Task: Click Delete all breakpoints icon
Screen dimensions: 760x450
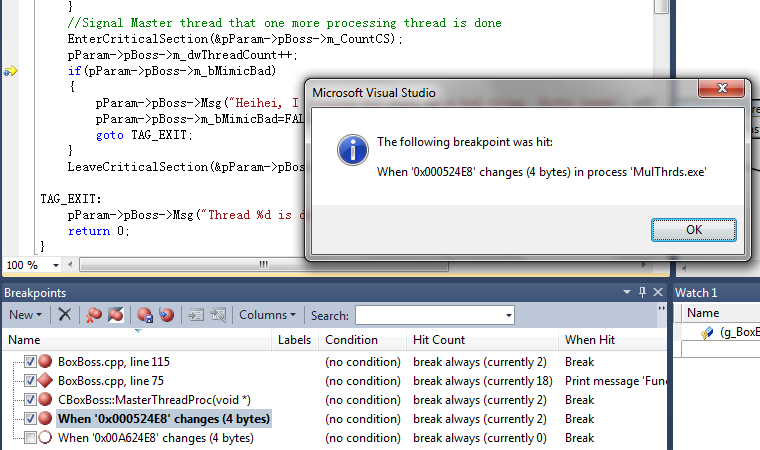Action: click(x=91, y=315)
